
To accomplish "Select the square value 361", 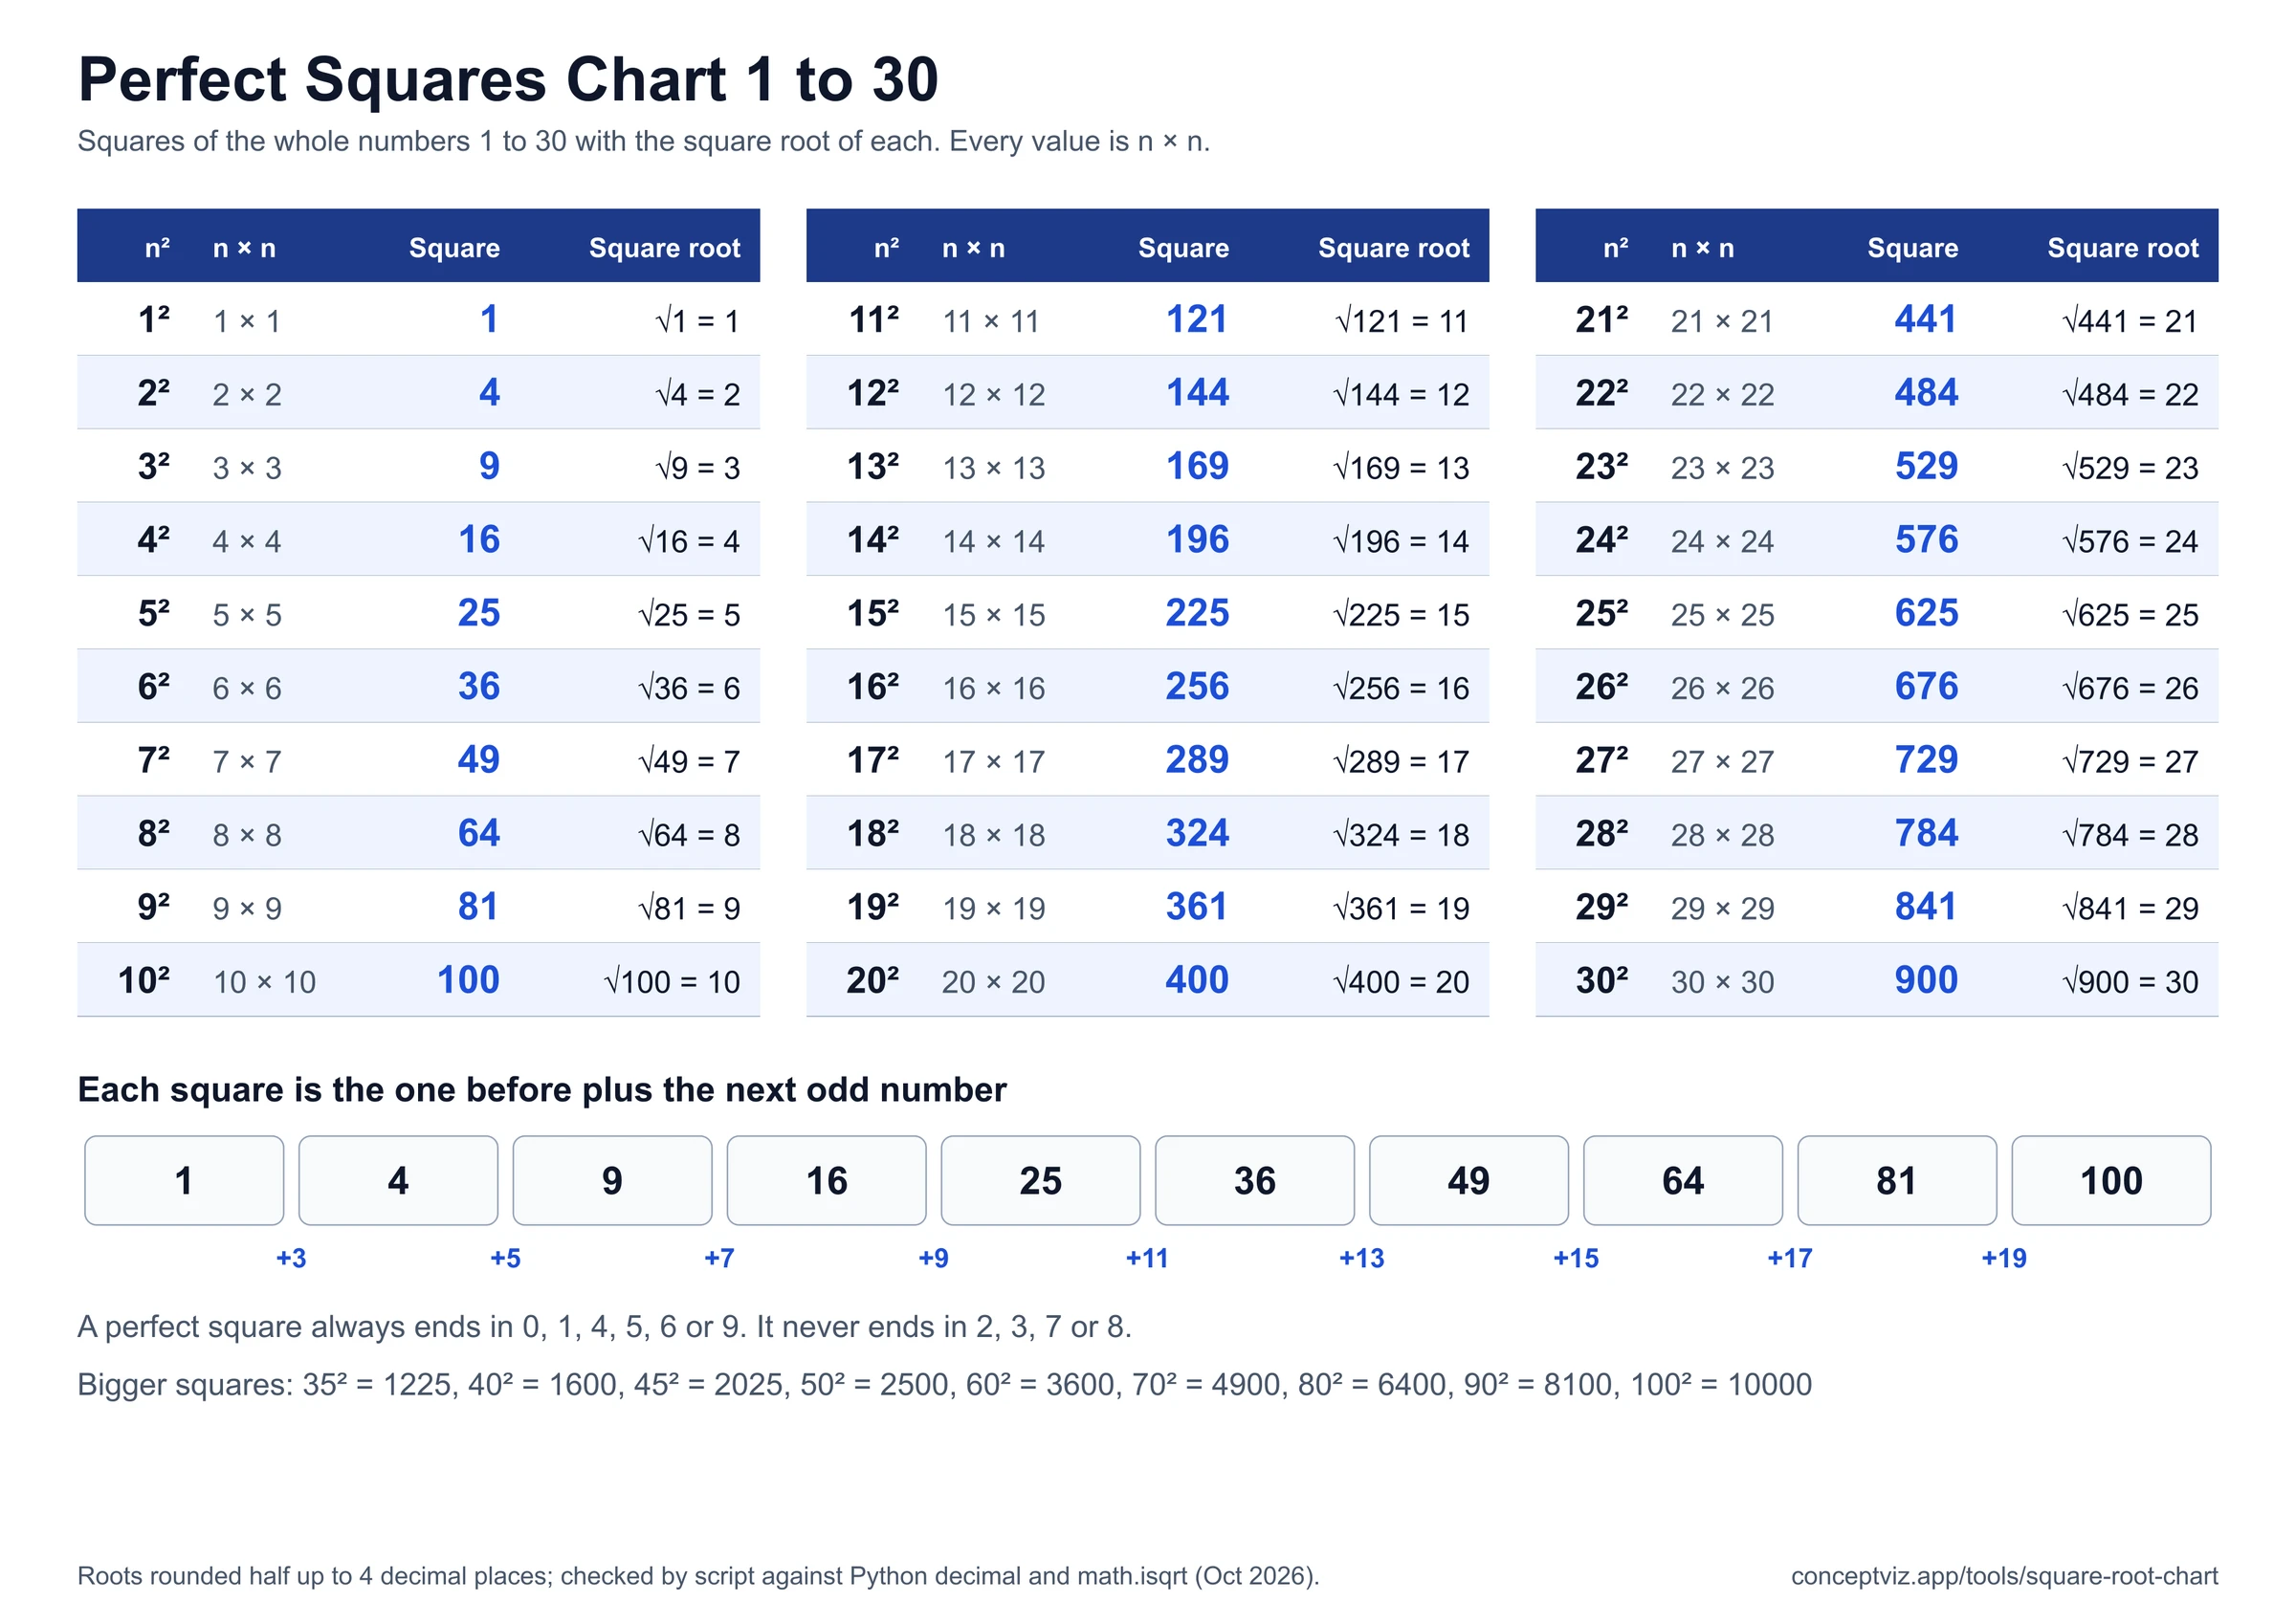I will [x=1197, y=907].
